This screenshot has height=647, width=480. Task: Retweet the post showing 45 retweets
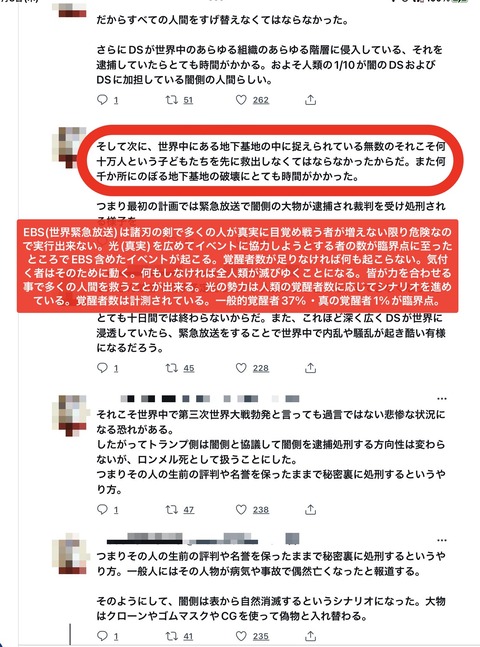[x=172, y=368]
